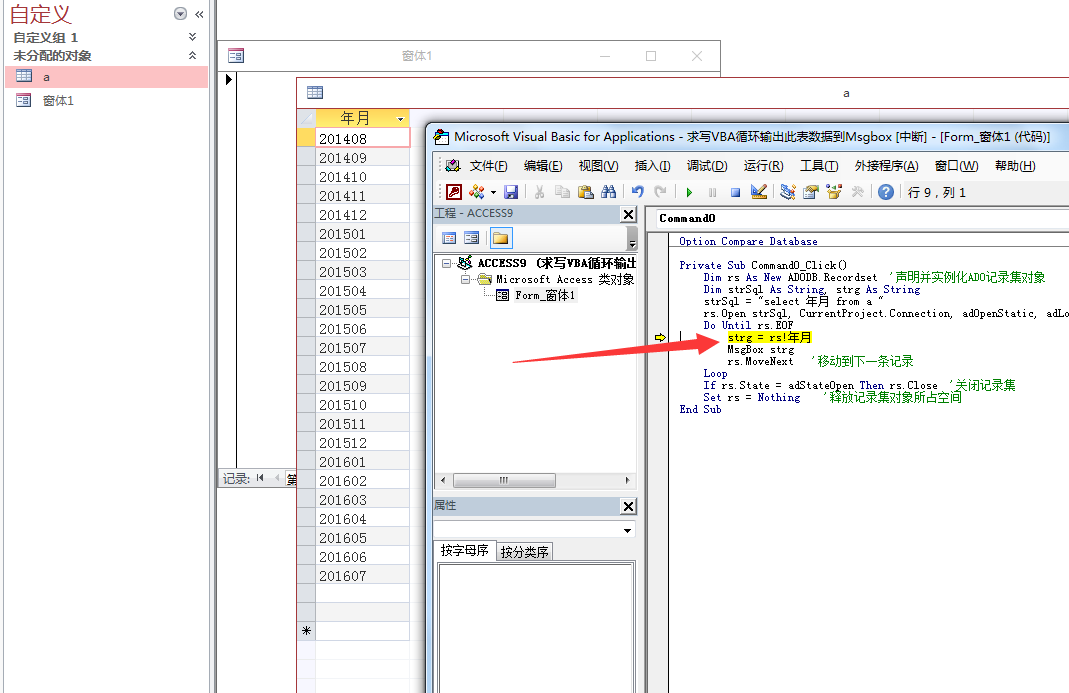
Task: Click the 201607 cell in table a
Action: pyautogui.click(x=363, y=576)
